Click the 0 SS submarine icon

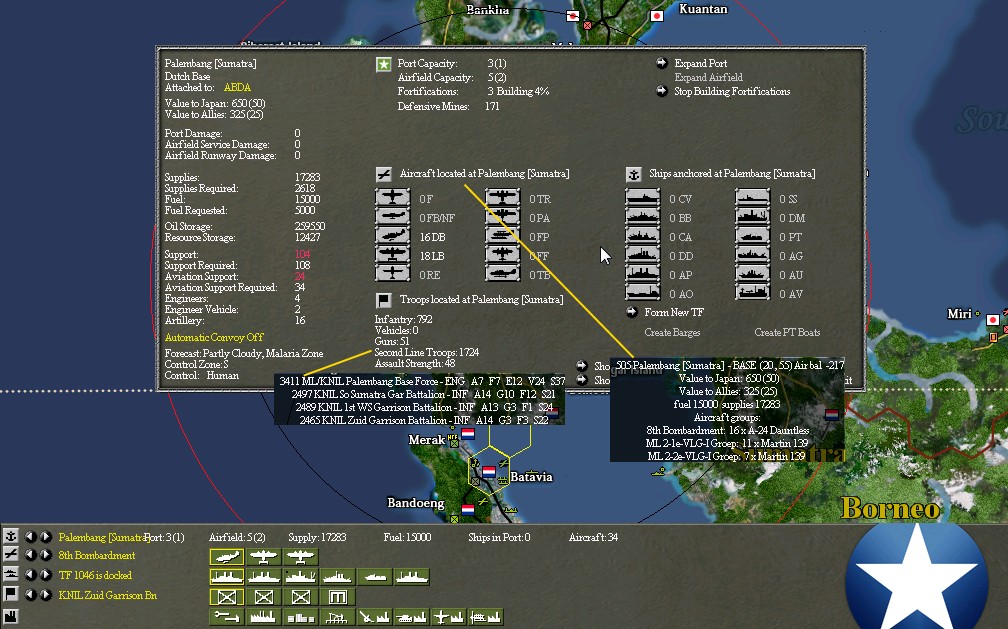(752, 198)
